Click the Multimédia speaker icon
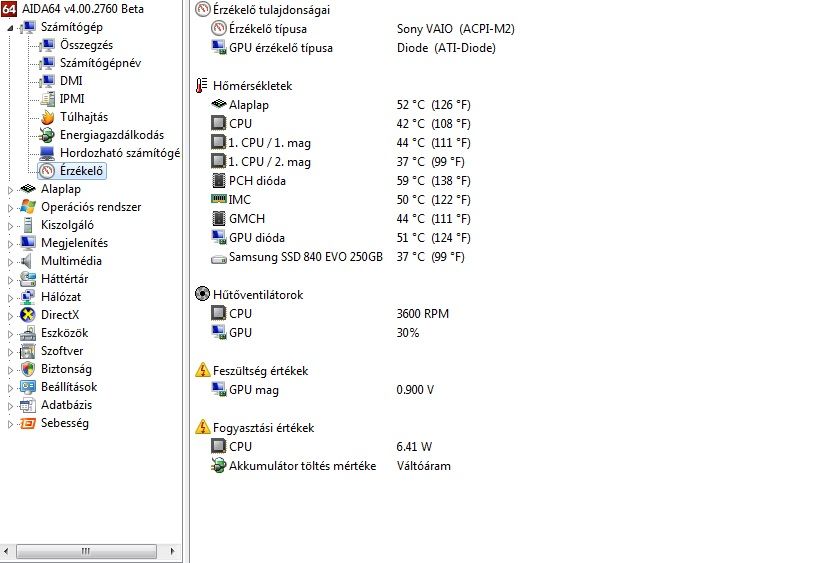This screenshot has height=563, width=832. (x=27, y=261)
